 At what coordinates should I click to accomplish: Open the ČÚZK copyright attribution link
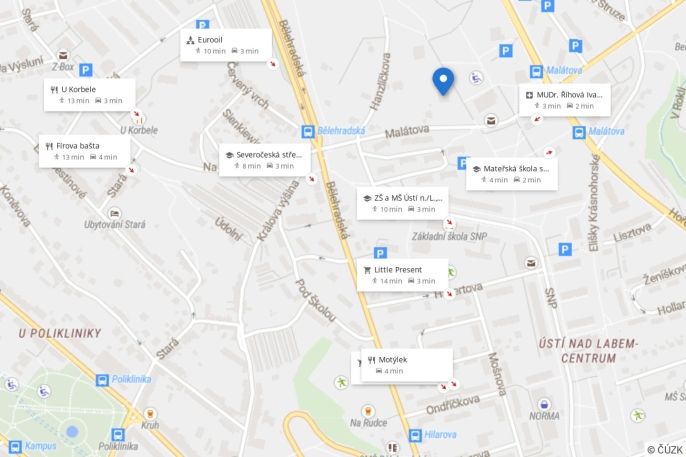click(x=665, y=450)
